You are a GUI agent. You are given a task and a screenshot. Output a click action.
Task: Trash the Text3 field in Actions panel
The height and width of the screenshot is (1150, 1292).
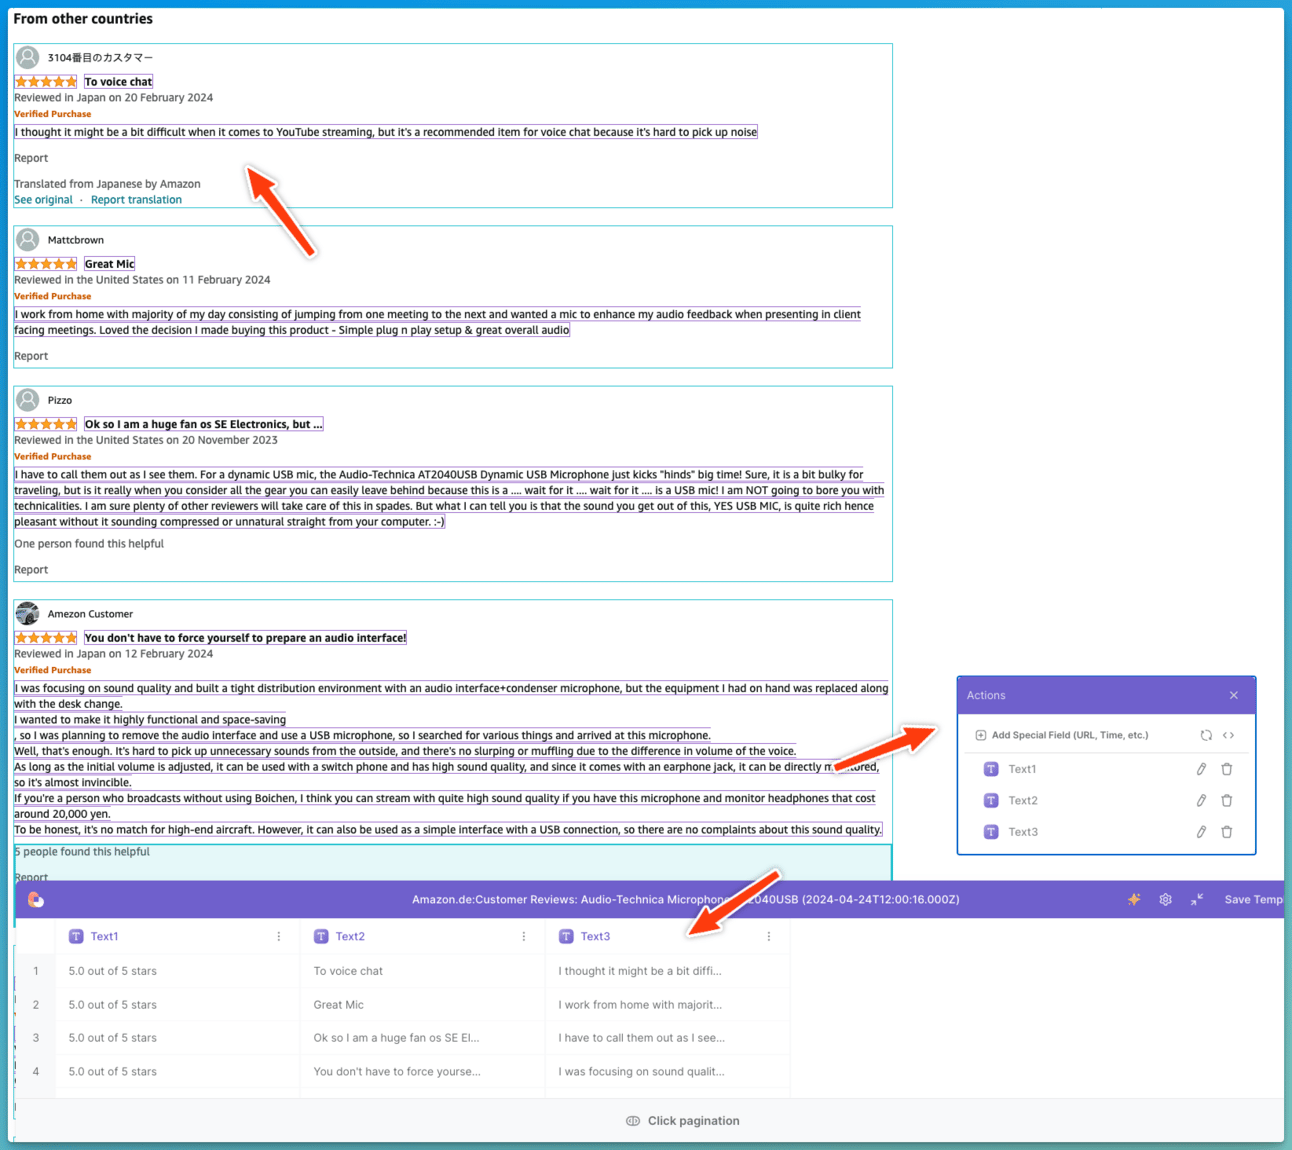(1227, 832)
